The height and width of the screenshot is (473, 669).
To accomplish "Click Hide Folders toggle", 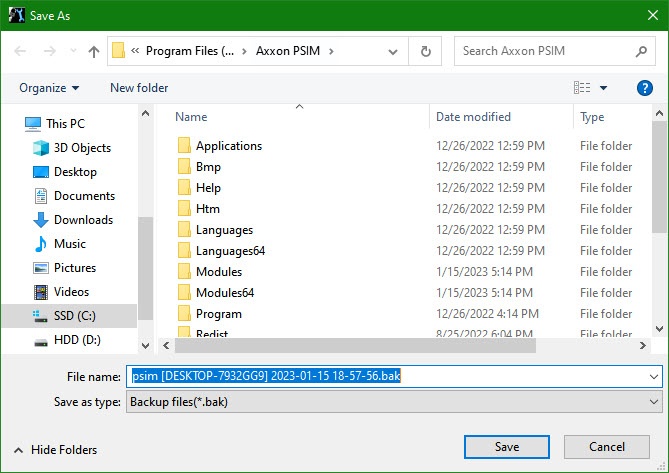I will pos(56,450).
